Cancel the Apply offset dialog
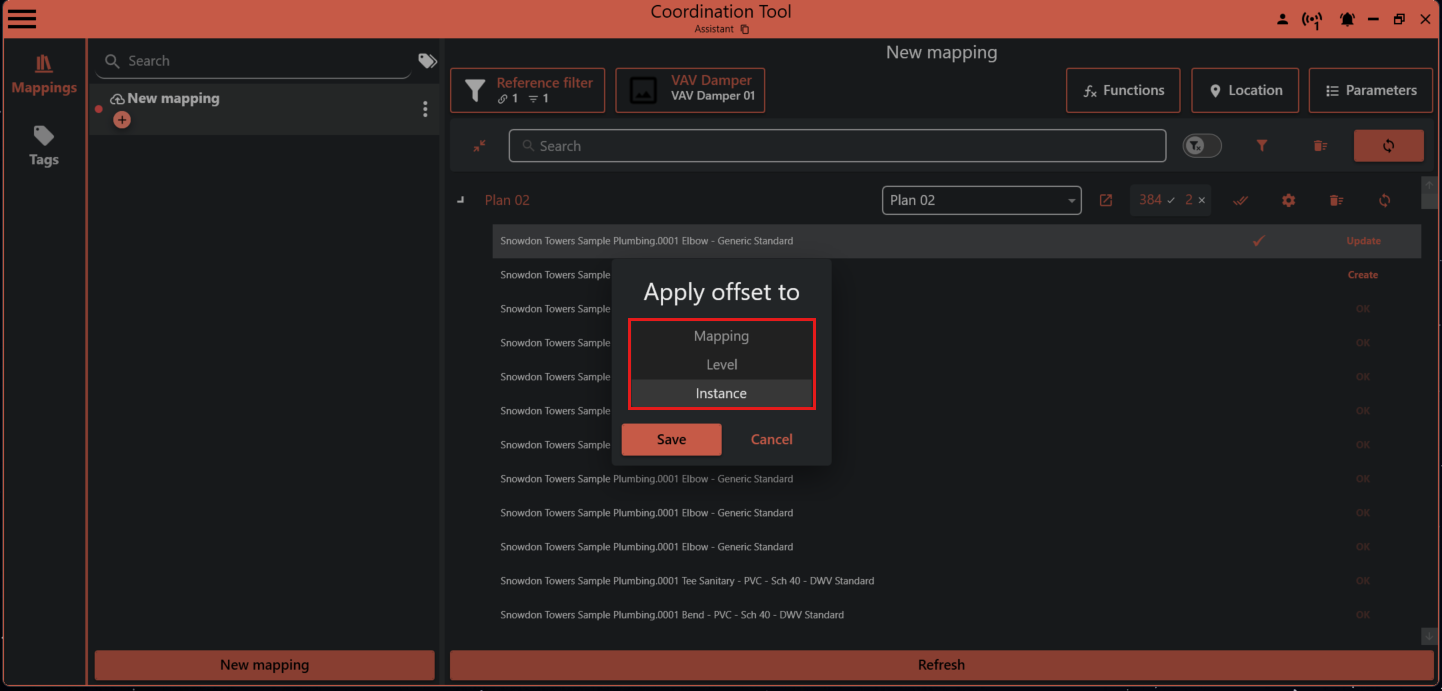 pyautogui.click(x=771, y=439)
